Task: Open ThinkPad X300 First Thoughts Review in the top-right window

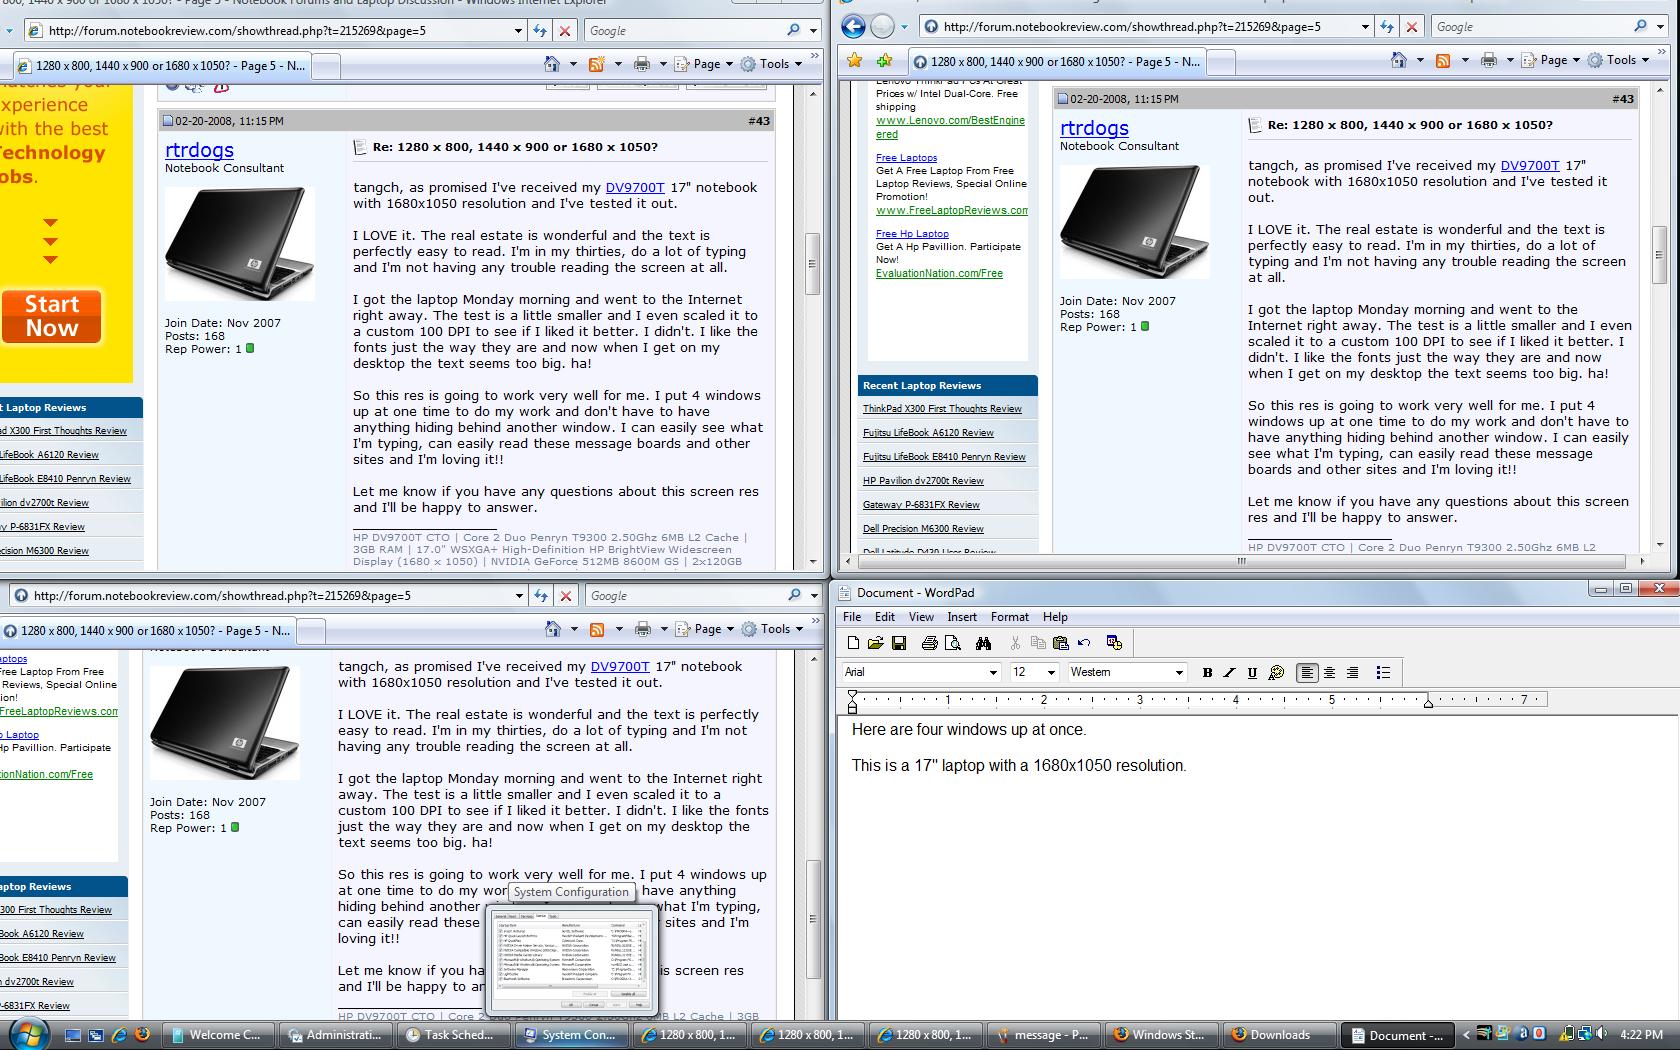Action: coord(942,408)
